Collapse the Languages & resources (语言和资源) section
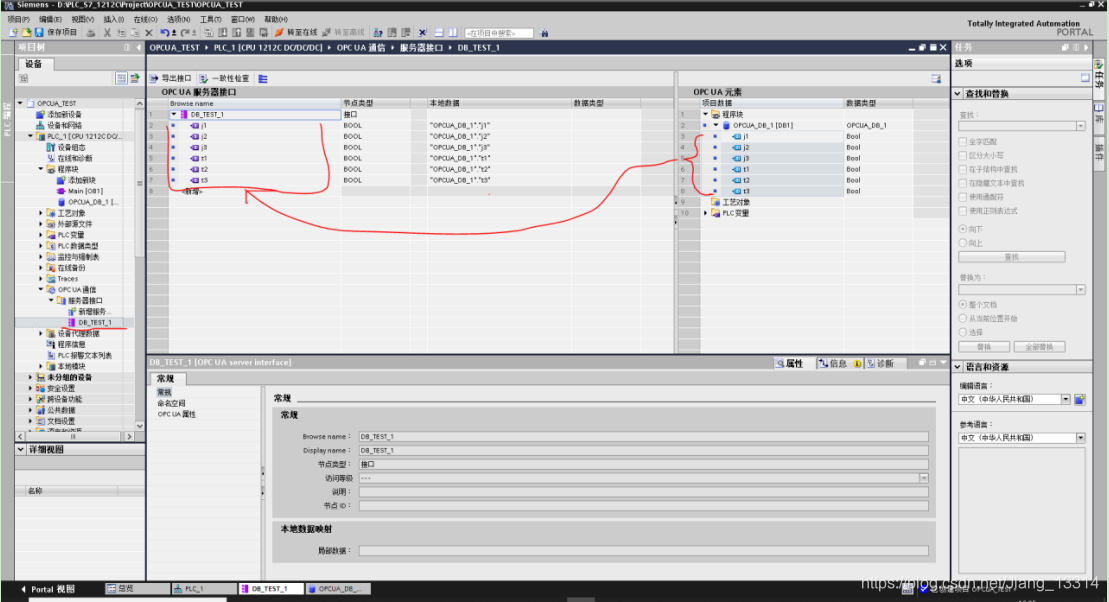Image resolution: width=1109 pixels, height=602 pixels. coord(958,367)
